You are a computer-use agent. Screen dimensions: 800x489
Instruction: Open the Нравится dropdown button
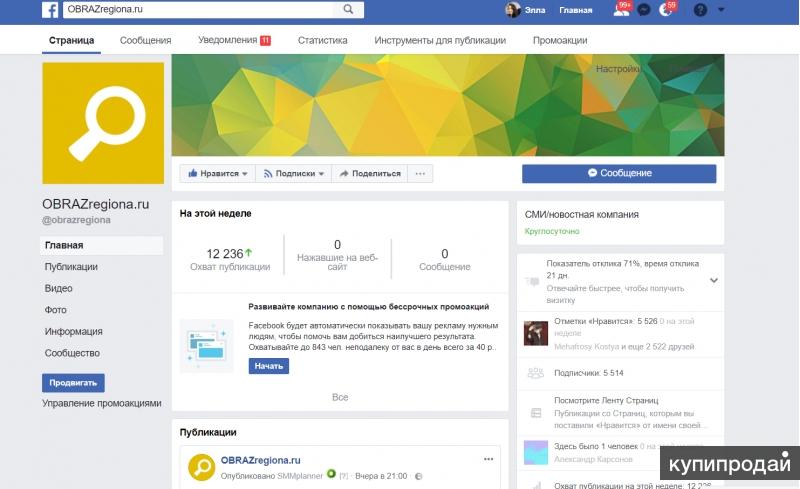217,174
